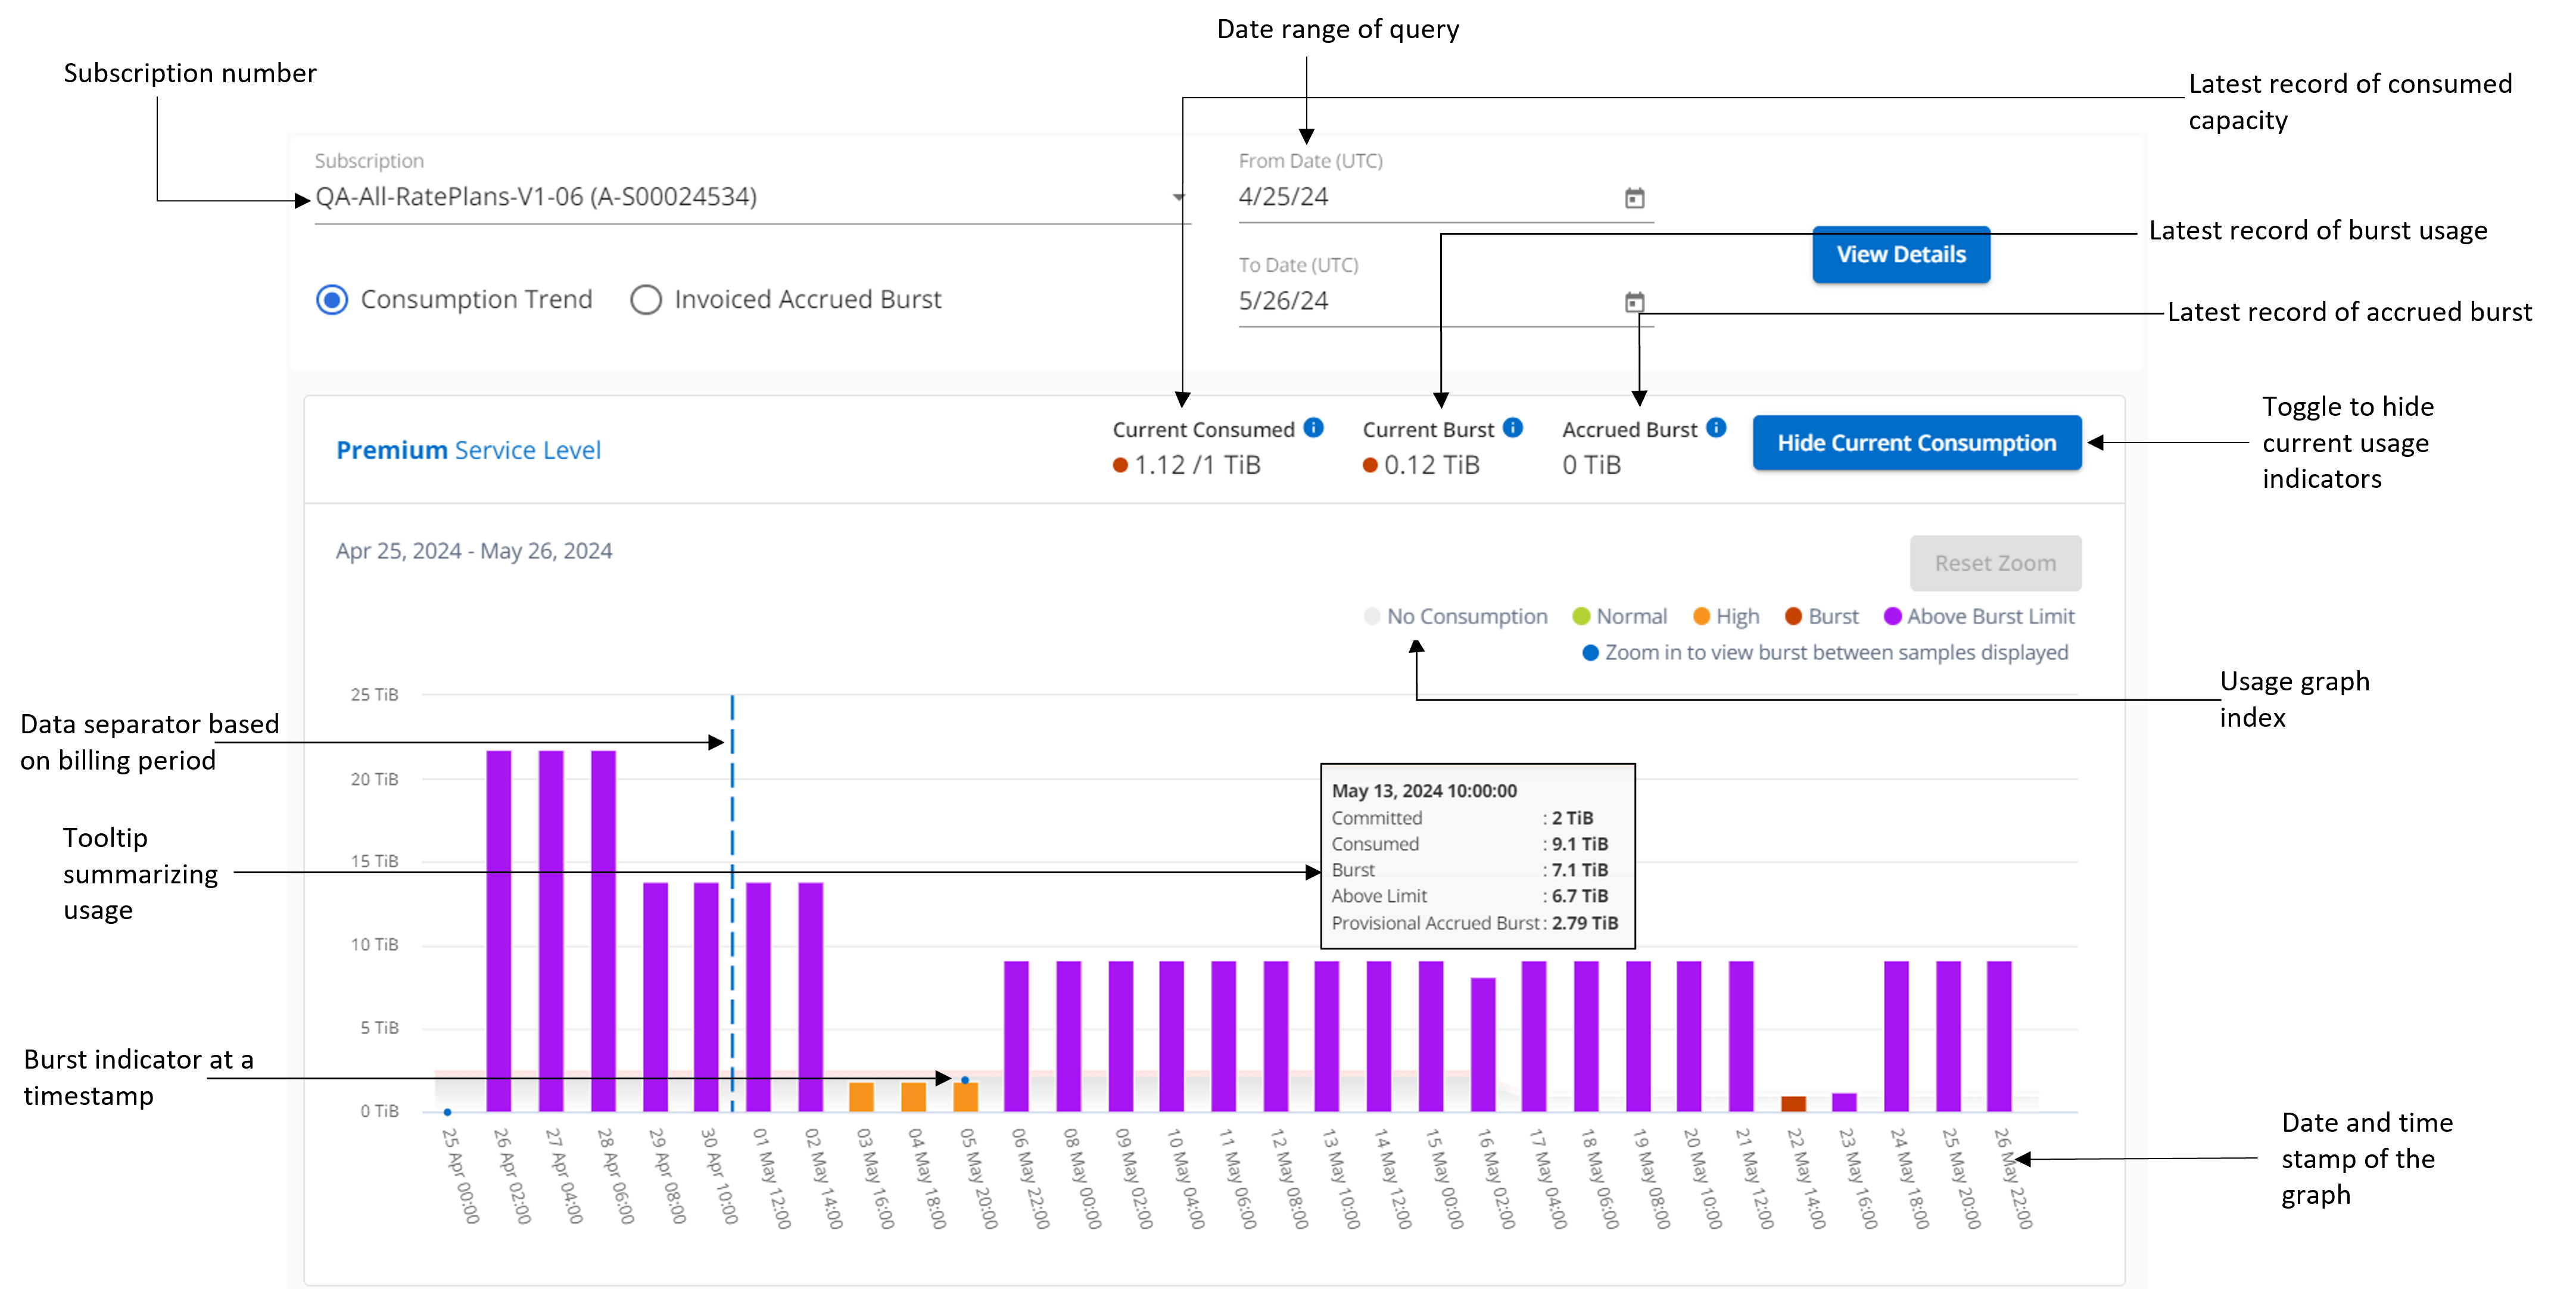The image size is (2576, 1289).
Task: Click the Above Burst Limit legend dot
Action: coord(1892,616)
